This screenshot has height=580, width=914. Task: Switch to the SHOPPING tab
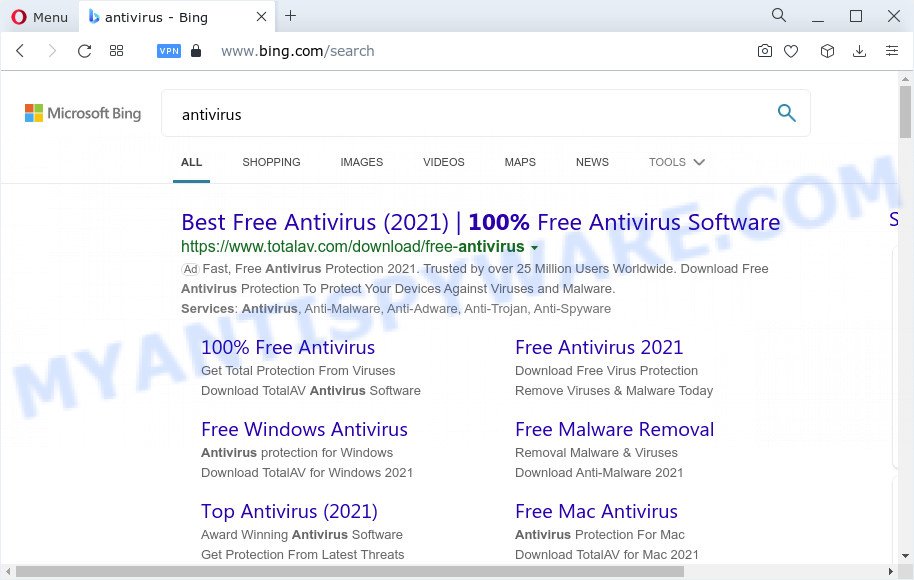(272, 162)
